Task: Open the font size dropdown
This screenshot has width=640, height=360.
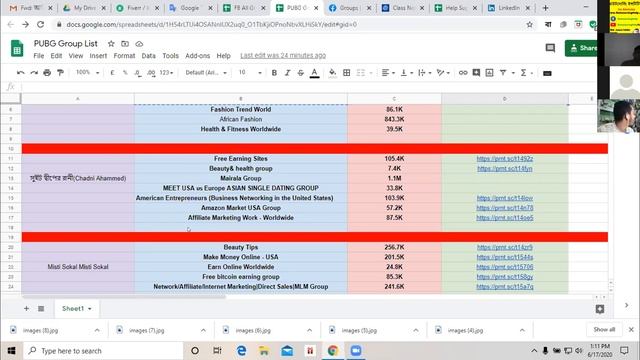Action: pyautogui.click(x=249, y=73)
